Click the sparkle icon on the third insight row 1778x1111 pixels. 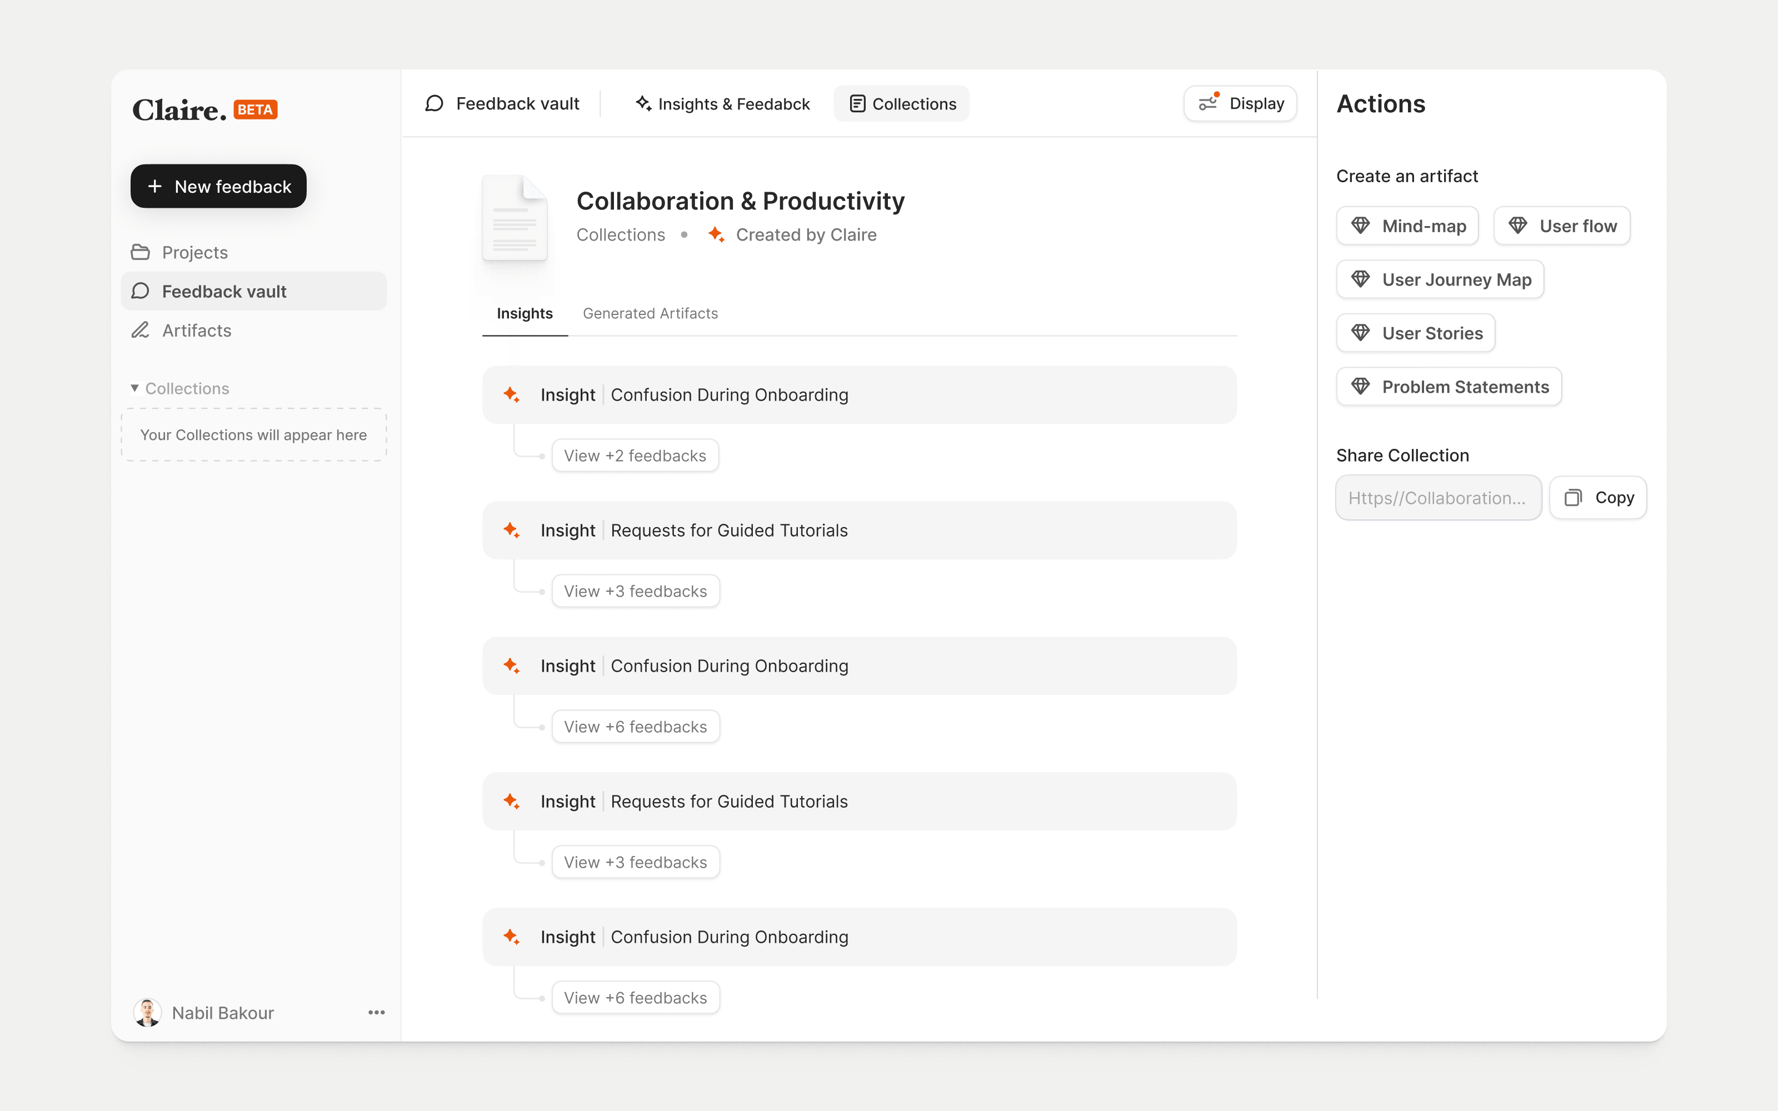pyautogui.click(x=512, y=666)
